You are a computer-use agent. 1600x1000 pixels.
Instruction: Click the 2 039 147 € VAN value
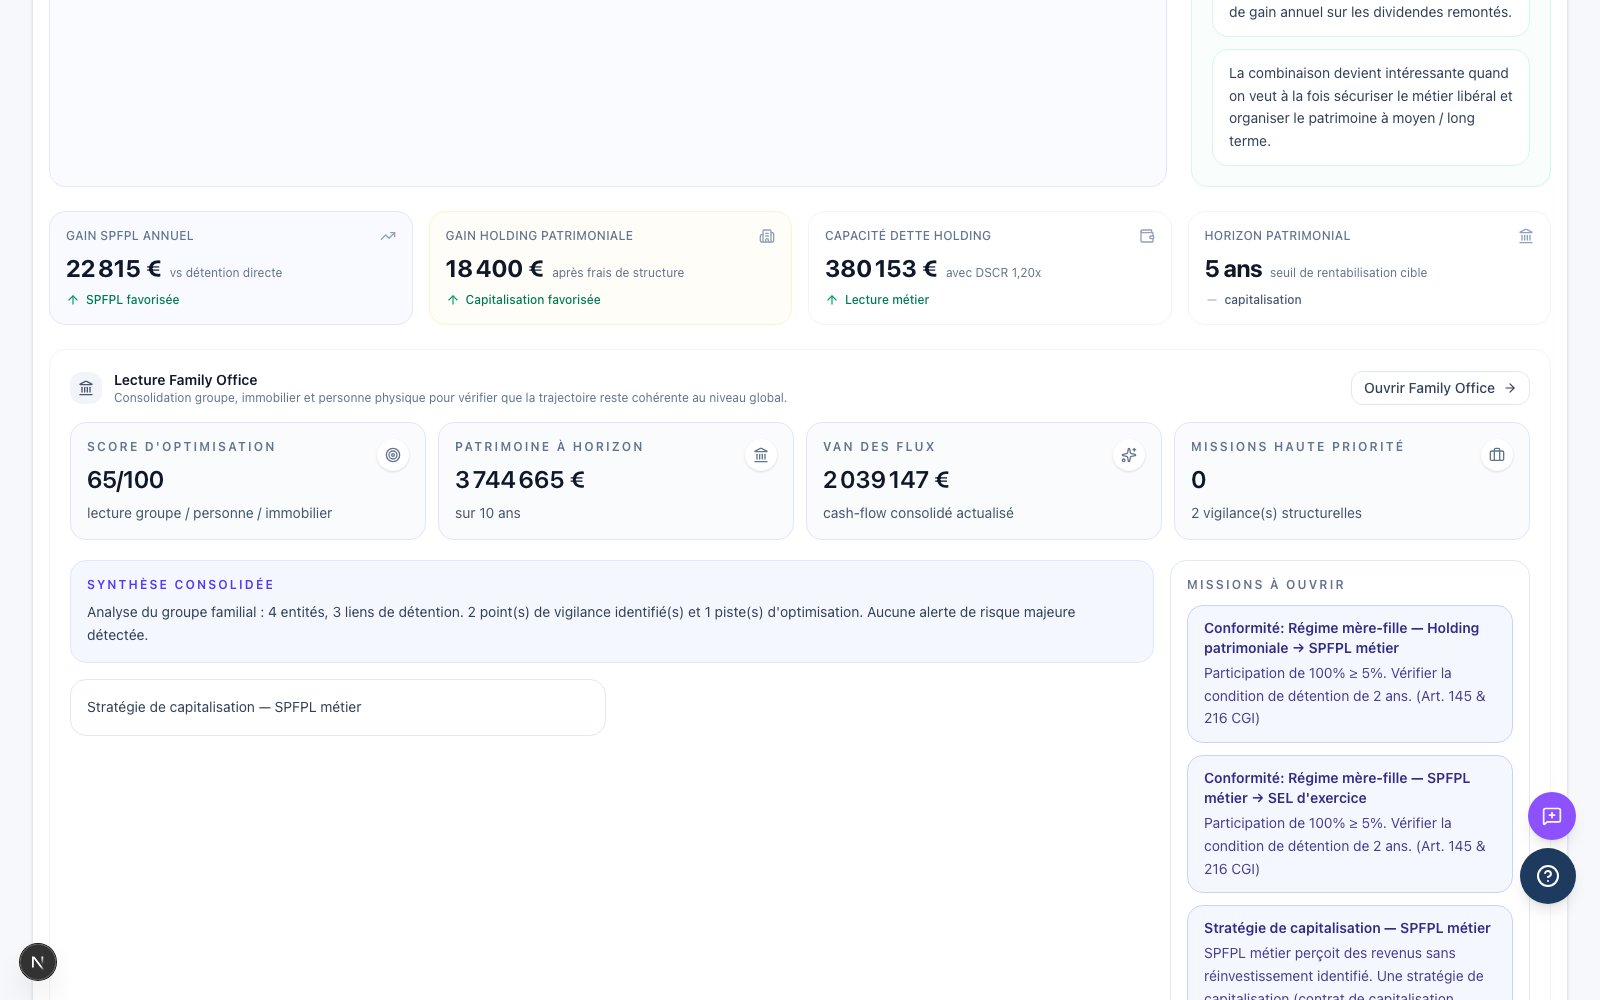tap(886, 480)
